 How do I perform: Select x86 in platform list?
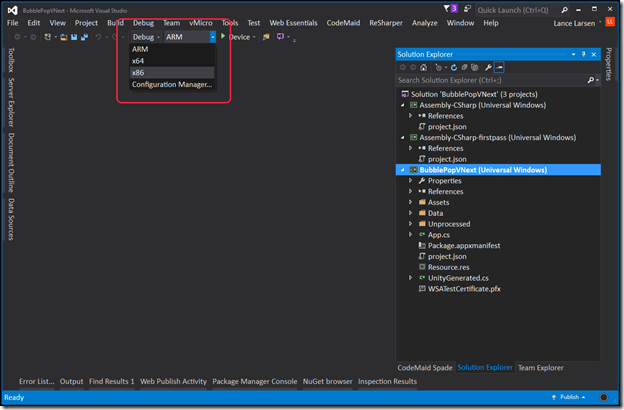(x=172, y=72)
